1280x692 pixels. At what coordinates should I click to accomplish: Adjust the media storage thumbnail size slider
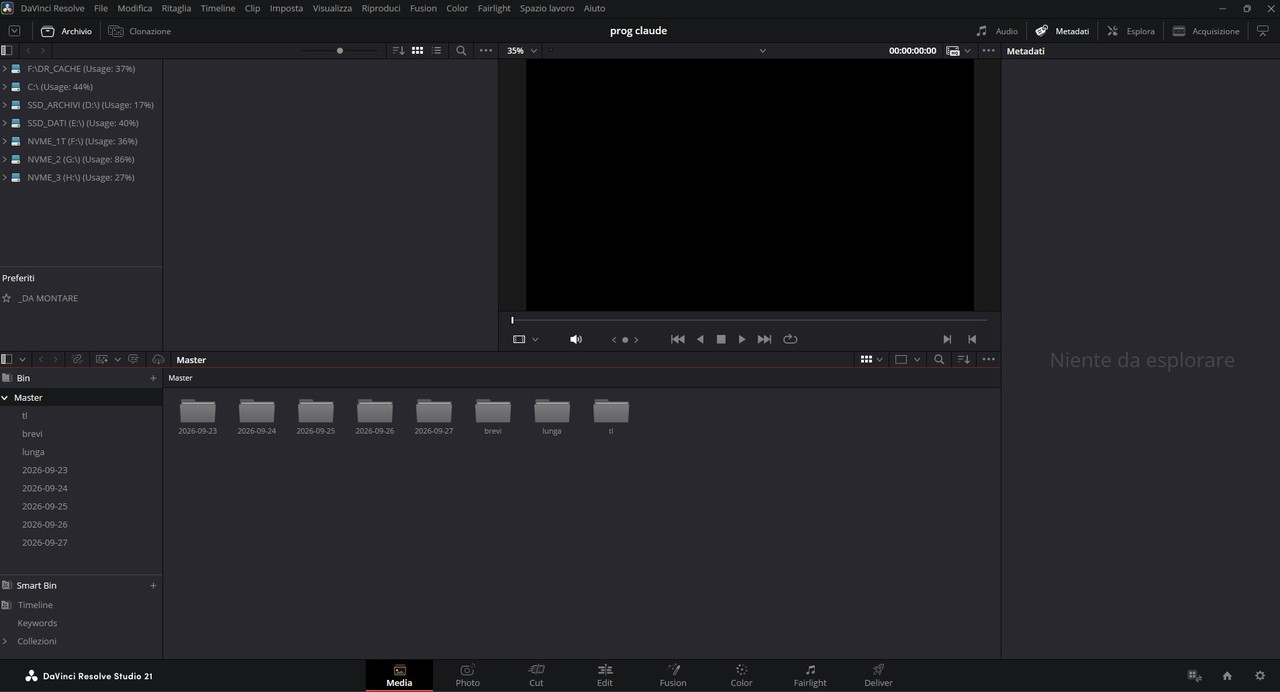click(340, 50)
